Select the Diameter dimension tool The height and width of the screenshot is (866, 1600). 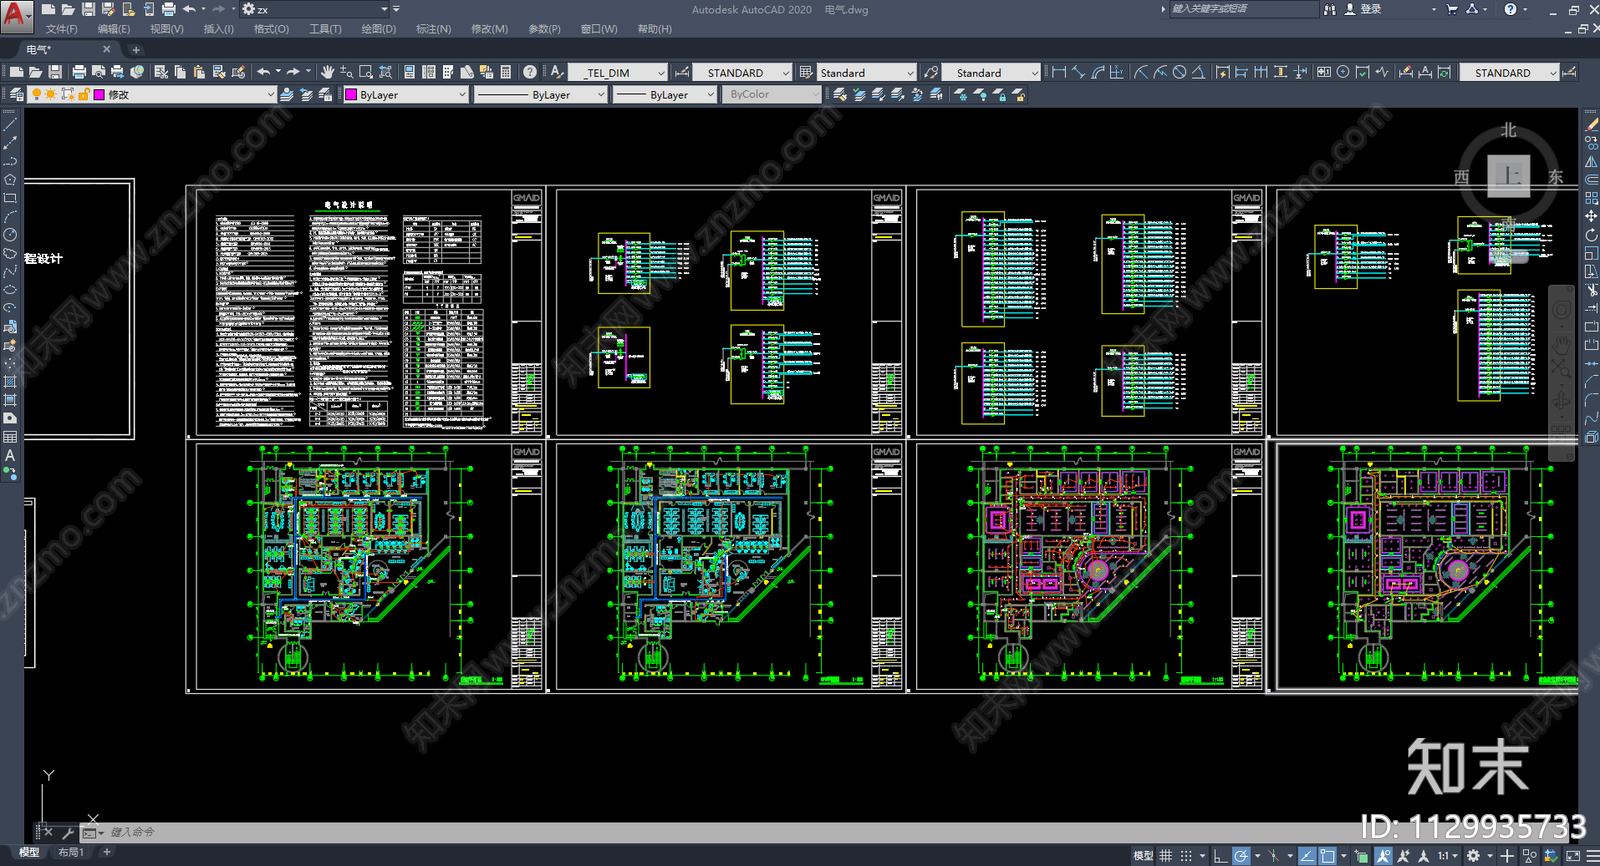(x=1179, y=72)
